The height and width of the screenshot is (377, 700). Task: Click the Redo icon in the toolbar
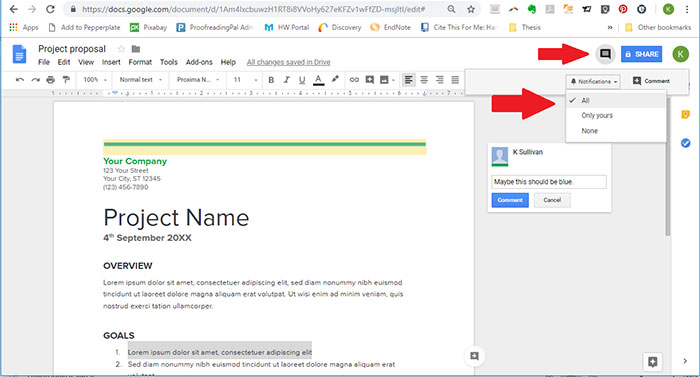click(x=35, y=80)
